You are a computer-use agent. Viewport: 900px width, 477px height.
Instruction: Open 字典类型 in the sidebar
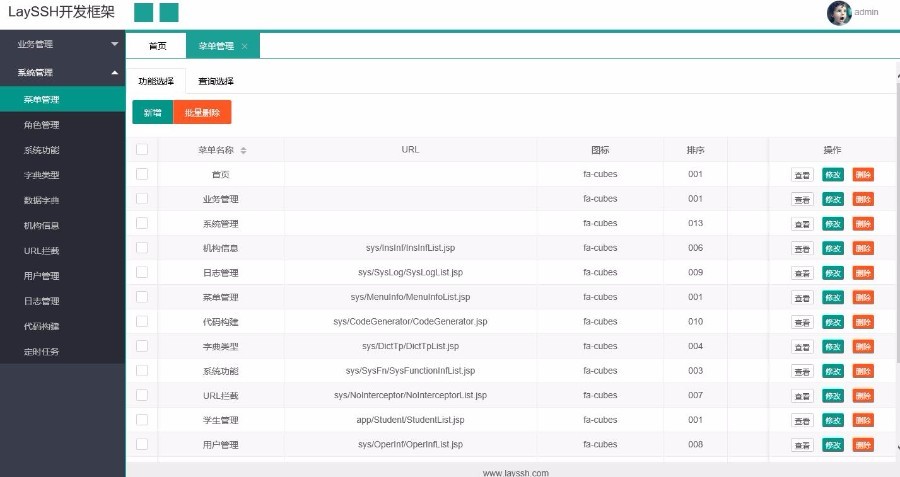click(x=63, y=175)
